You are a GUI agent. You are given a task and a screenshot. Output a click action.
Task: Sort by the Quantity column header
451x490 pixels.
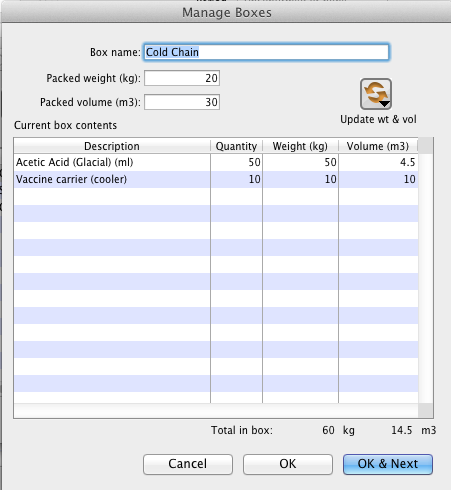tap(236, 146)
